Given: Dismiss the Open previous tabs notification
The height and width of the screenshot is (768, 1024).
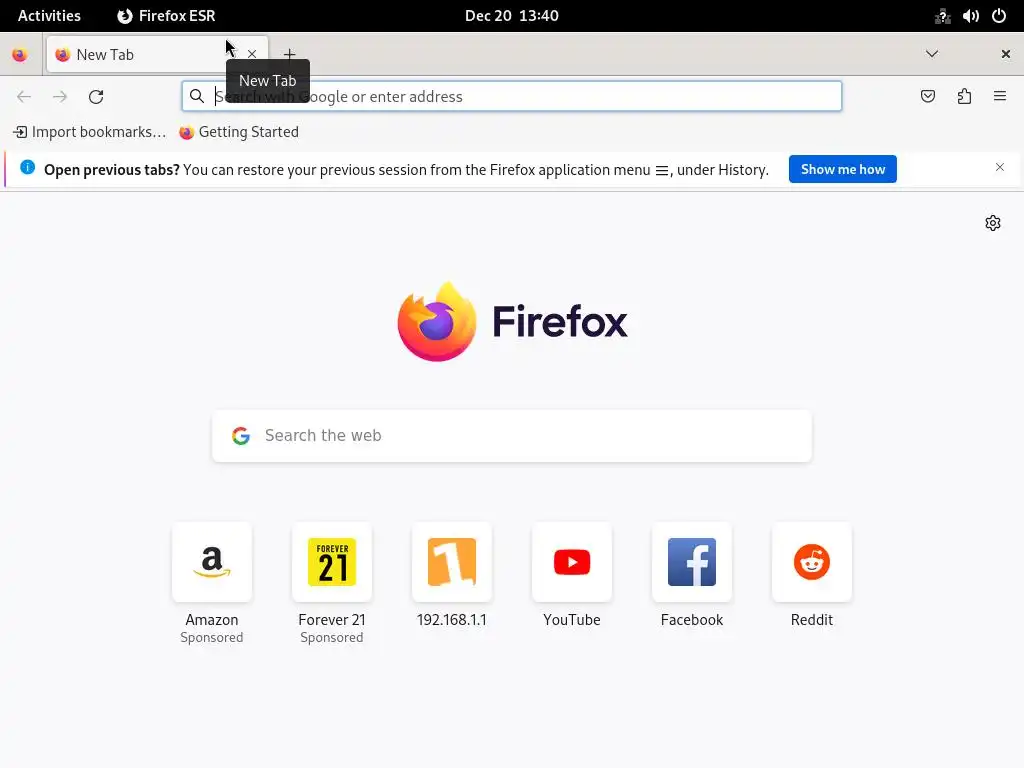Looking at the screenshot, I should pyautogui.click(x=1000, y=167).
